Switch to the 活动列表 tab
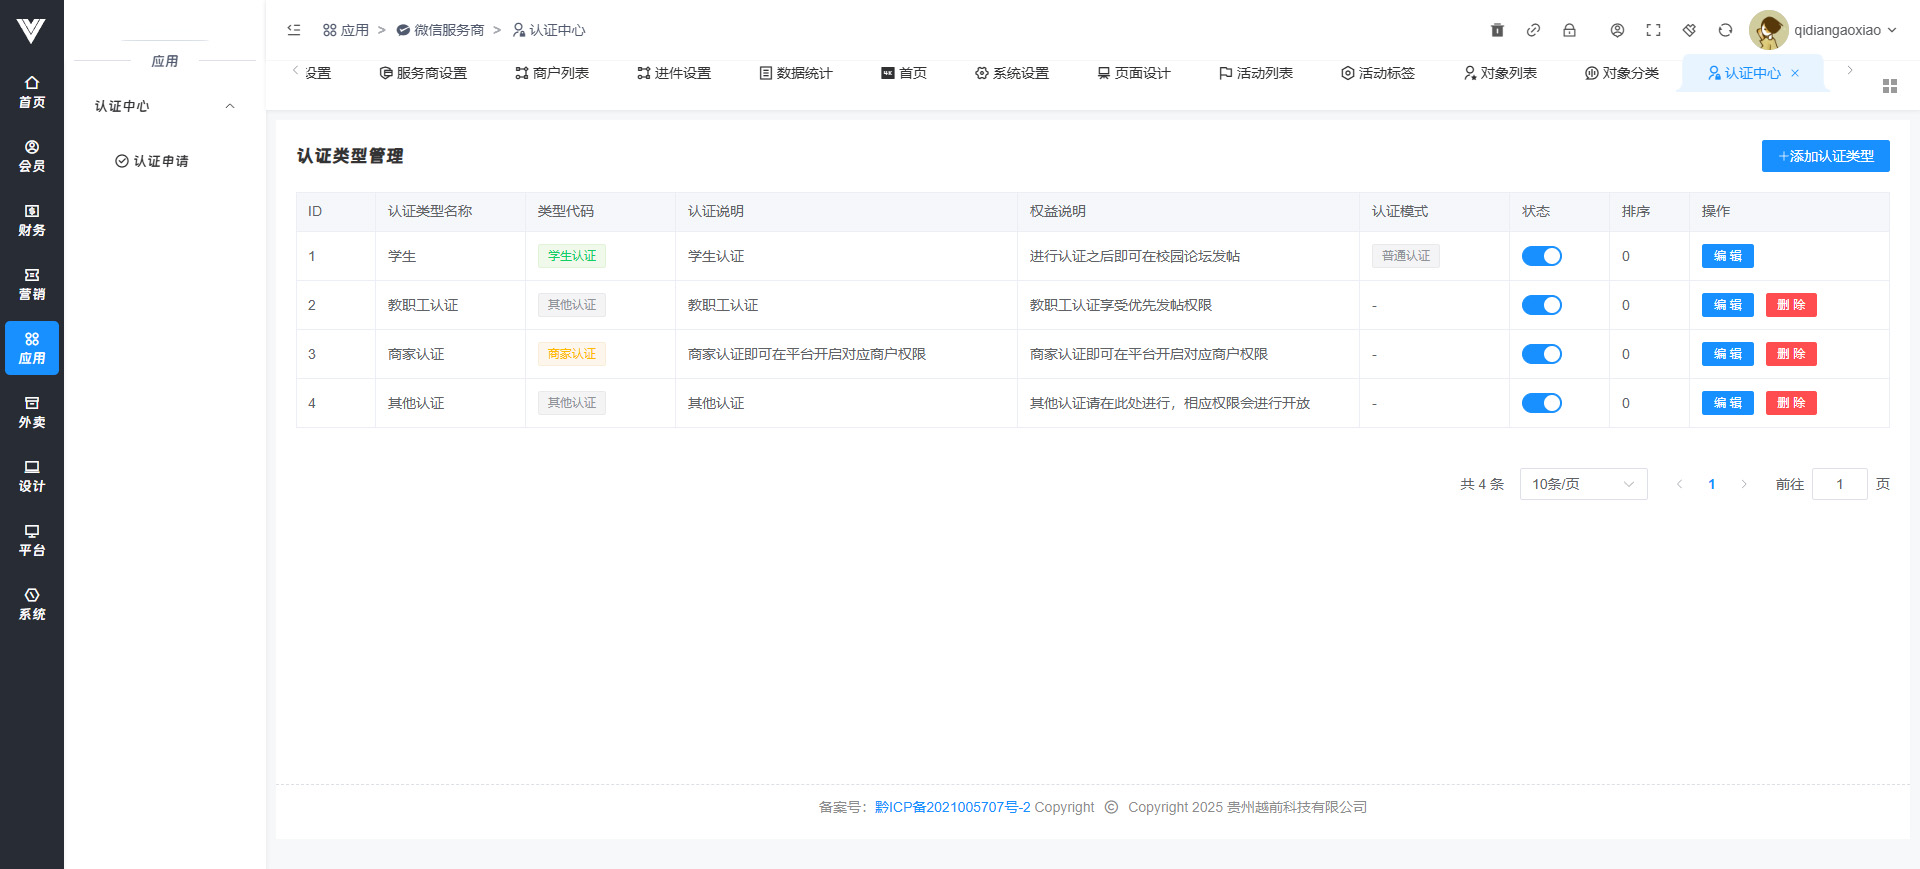The image size is (1920, 869). coord(1256,73)
